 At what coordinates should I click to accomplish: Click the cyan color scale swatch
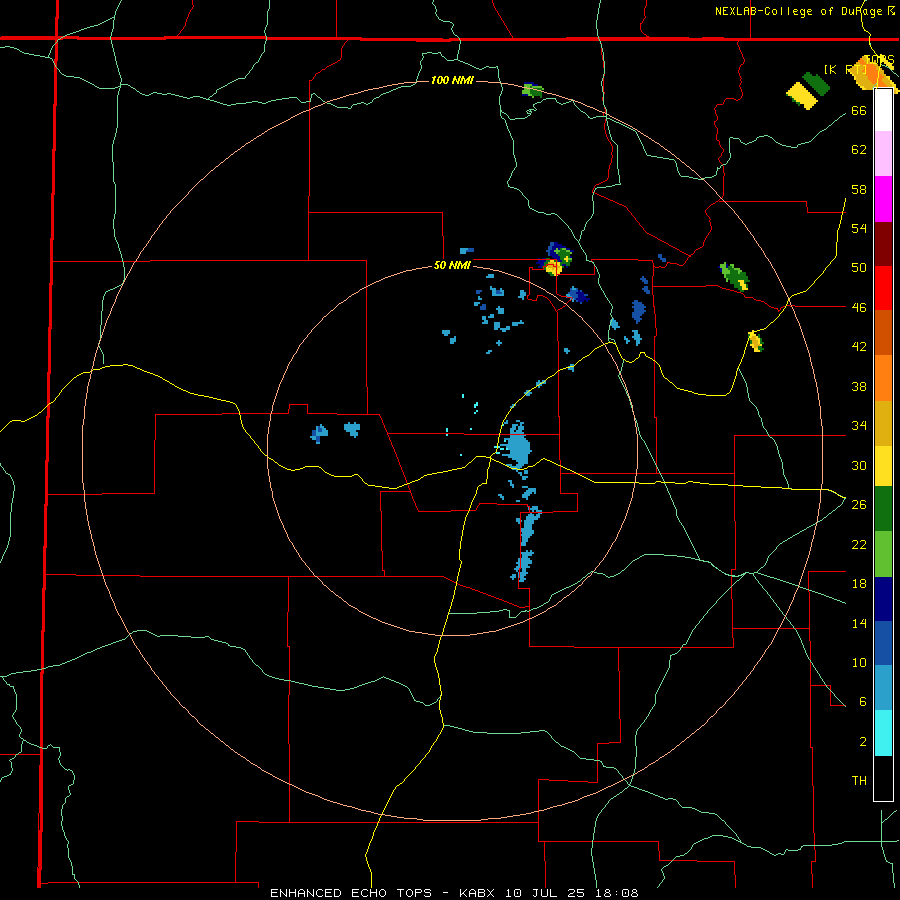tap(883, 733)
